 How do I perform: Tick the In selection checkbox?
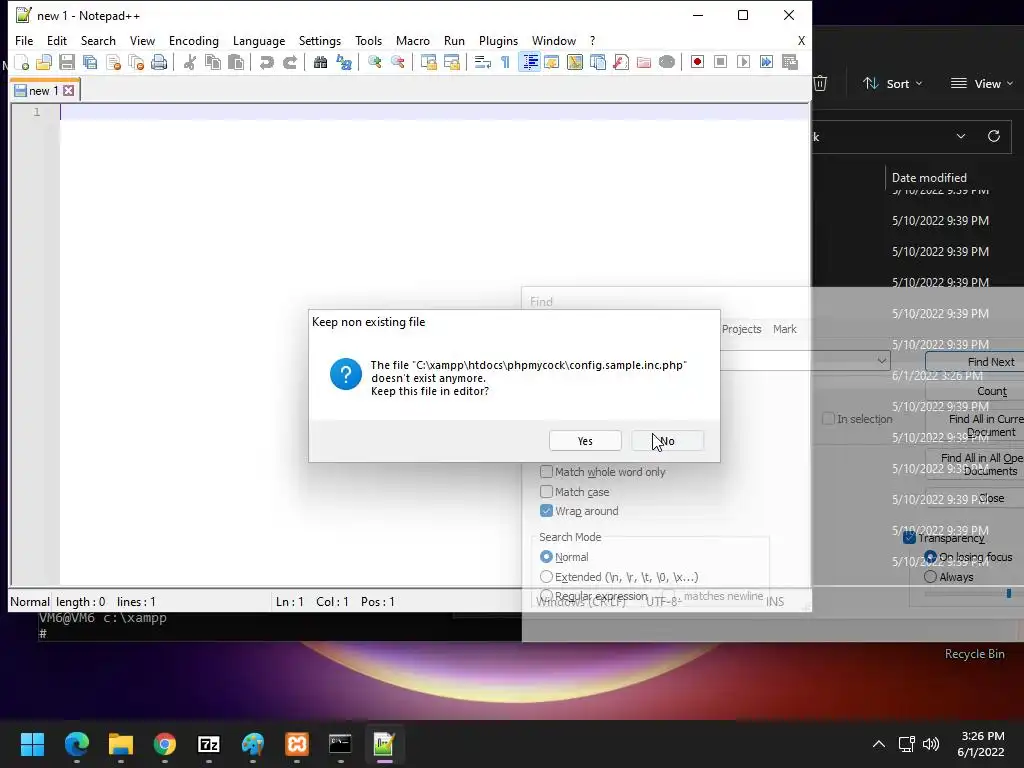click(x=828, y=419)
